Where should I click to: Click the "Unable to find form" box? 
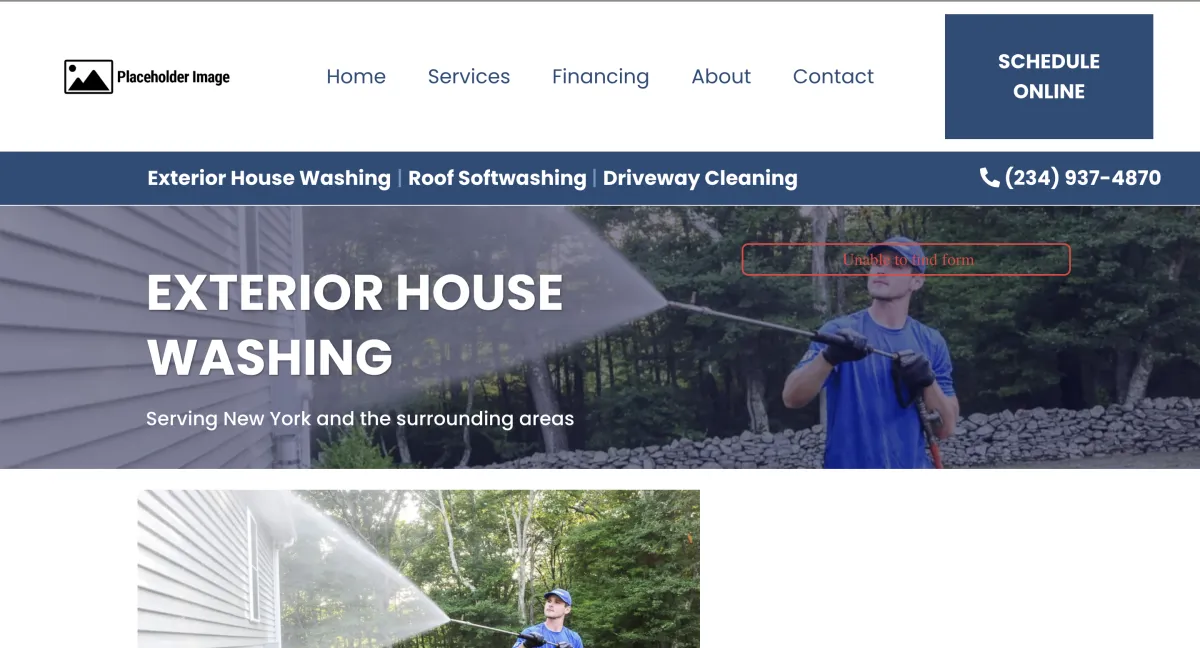[906, 259]
